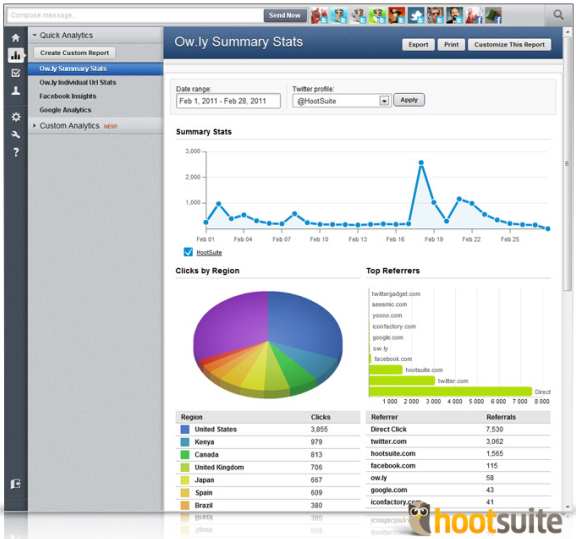This screenshot has width=576, height=539.
Task: Click hootsuite.com in referrer table
Action: [x=393, y=453]
